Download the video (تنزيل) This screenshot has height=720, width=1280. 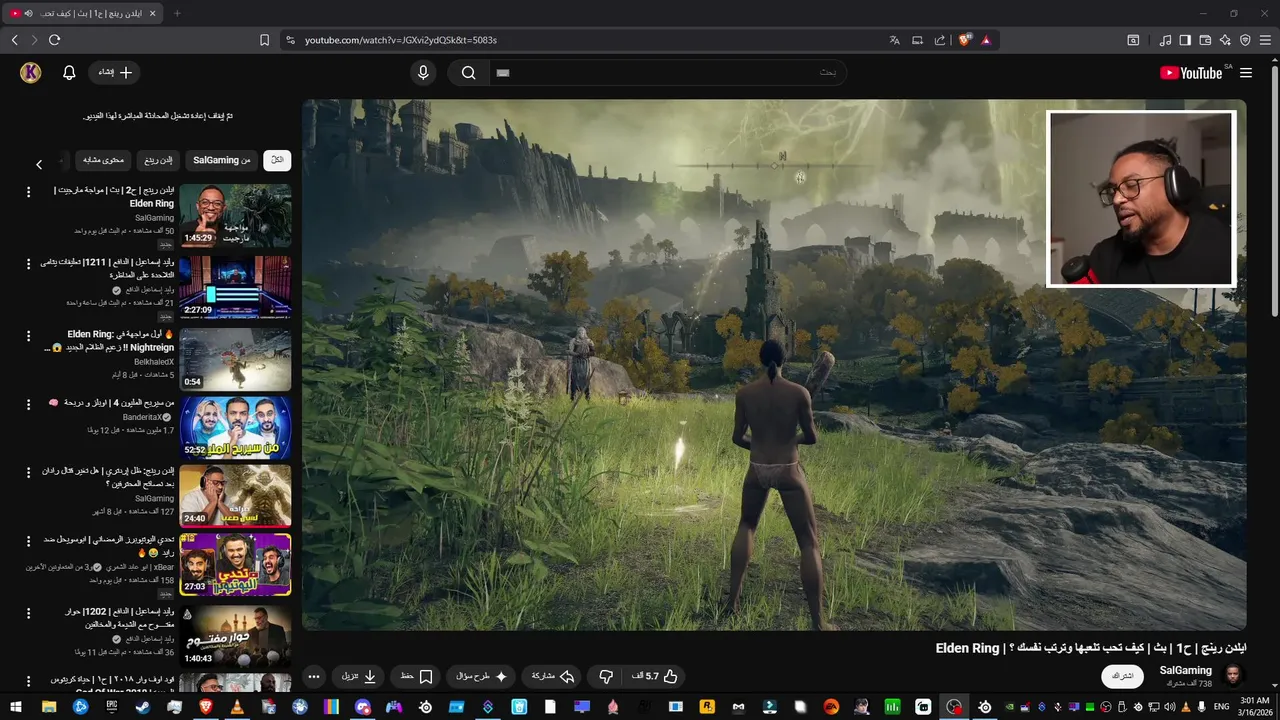tap(359, 676)
